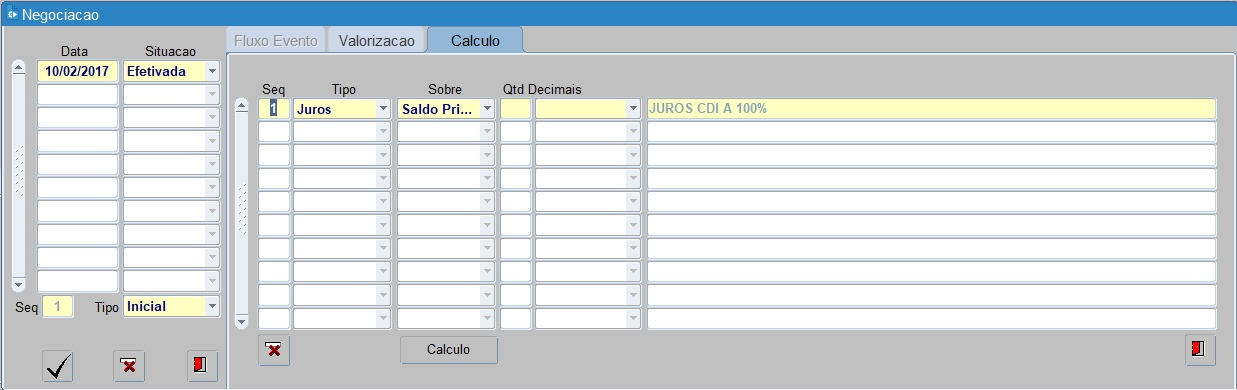1237x390 pixels.
Task: Open the empty Tipo dropdown in the second grid row
Action: tap(384, 132)
